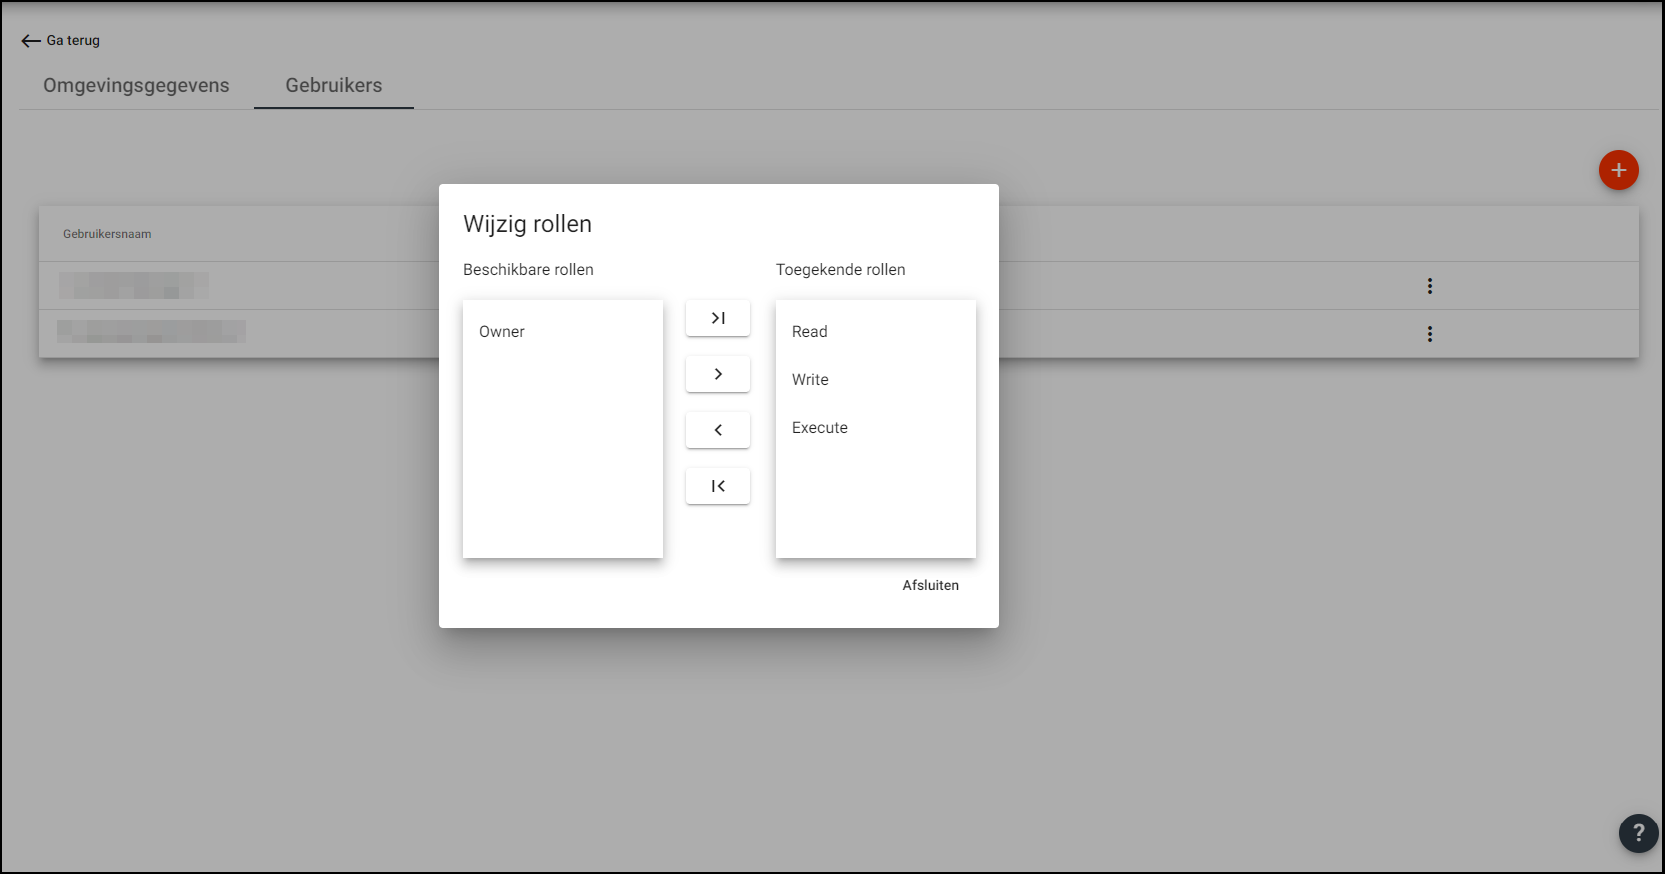Select the Read role in assigned list
This screenshot has height=874, width=1665.
810,332
